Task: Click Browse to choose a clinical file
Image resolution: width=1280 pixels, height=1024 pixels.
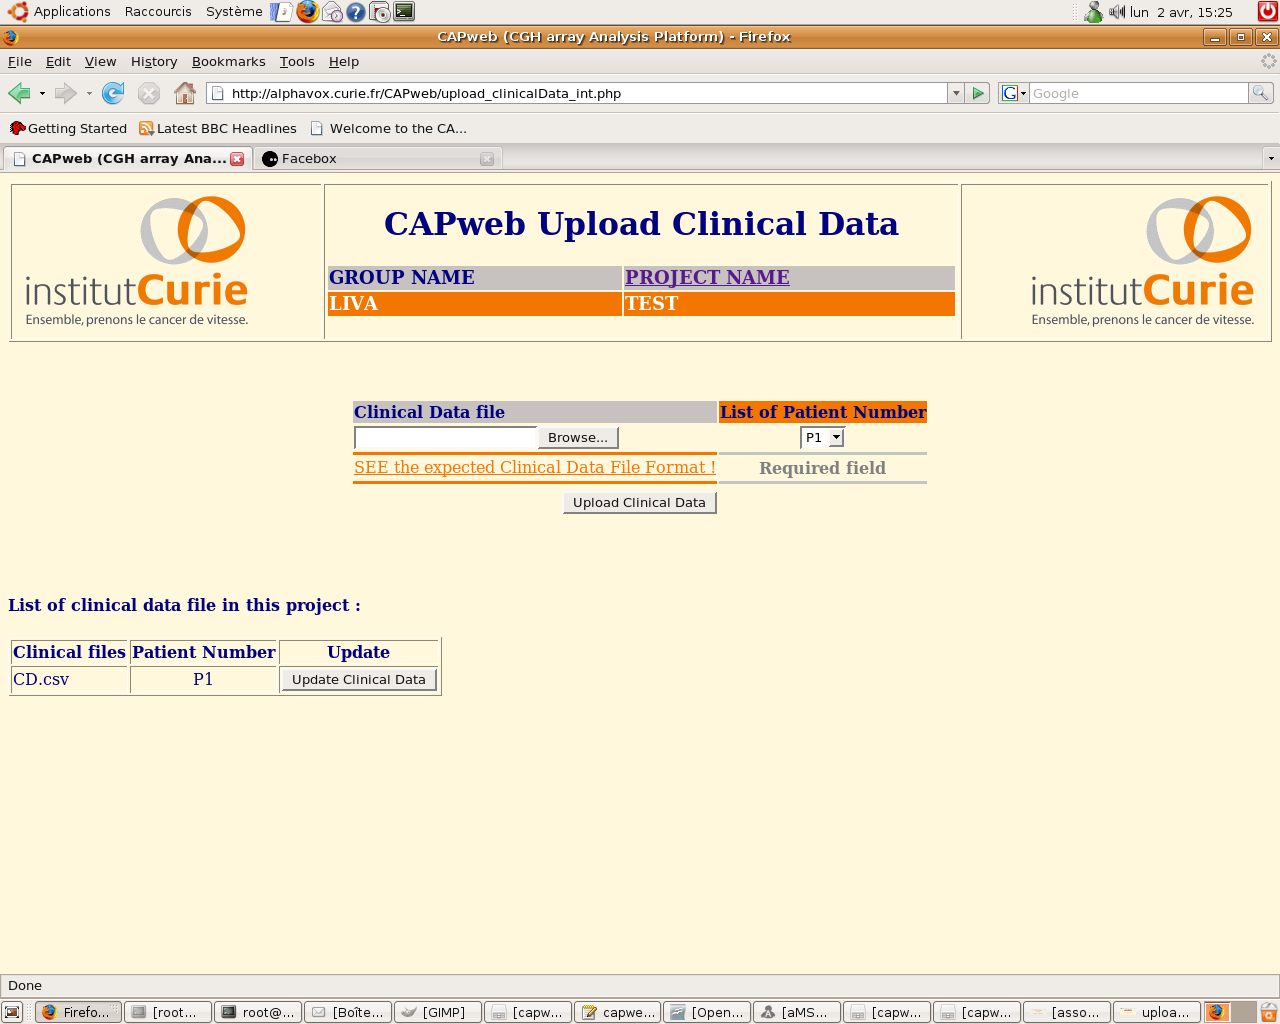Action: (578, 438)
